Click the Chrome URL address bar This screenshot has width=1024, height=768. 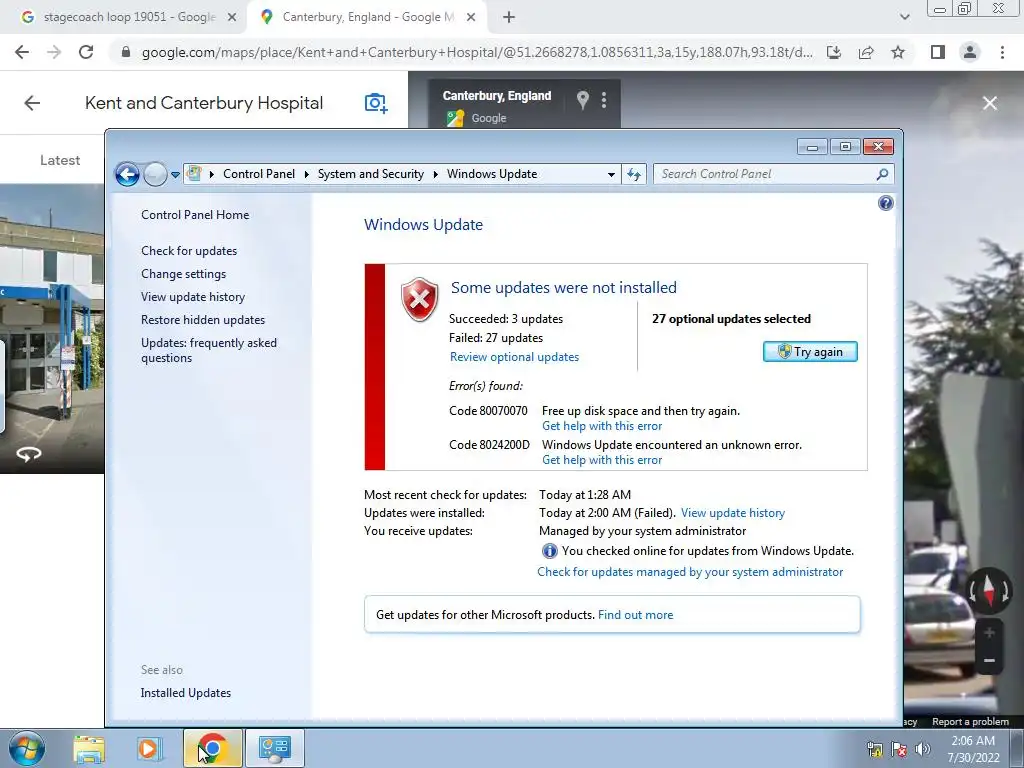click(477, 52)
